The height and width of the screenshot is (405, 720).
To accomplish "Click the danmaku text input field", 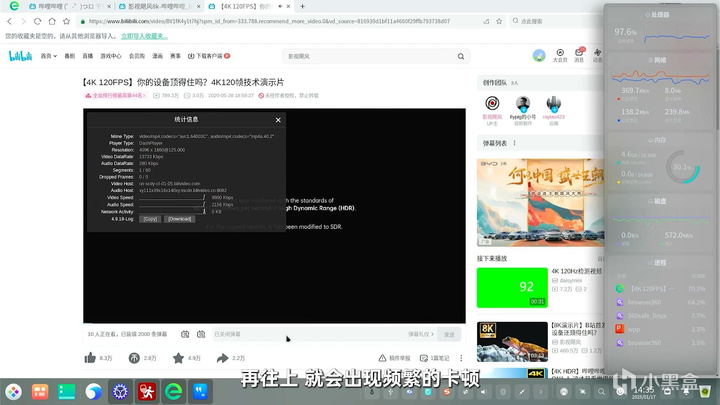I will coord(310,334).
